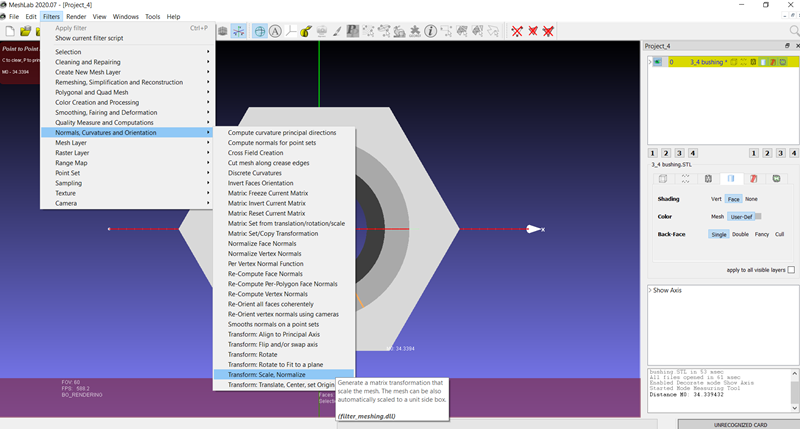The height and width of the screenshot is (429, 800).
Task: Select User-Def color mode button
Action: point(741,217)
